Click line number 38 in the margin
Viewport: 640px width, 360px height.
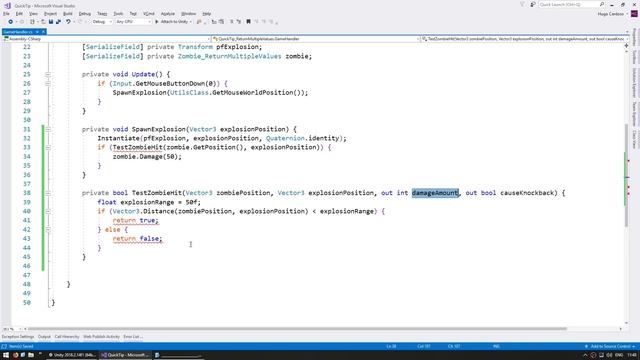click(27, 193)
